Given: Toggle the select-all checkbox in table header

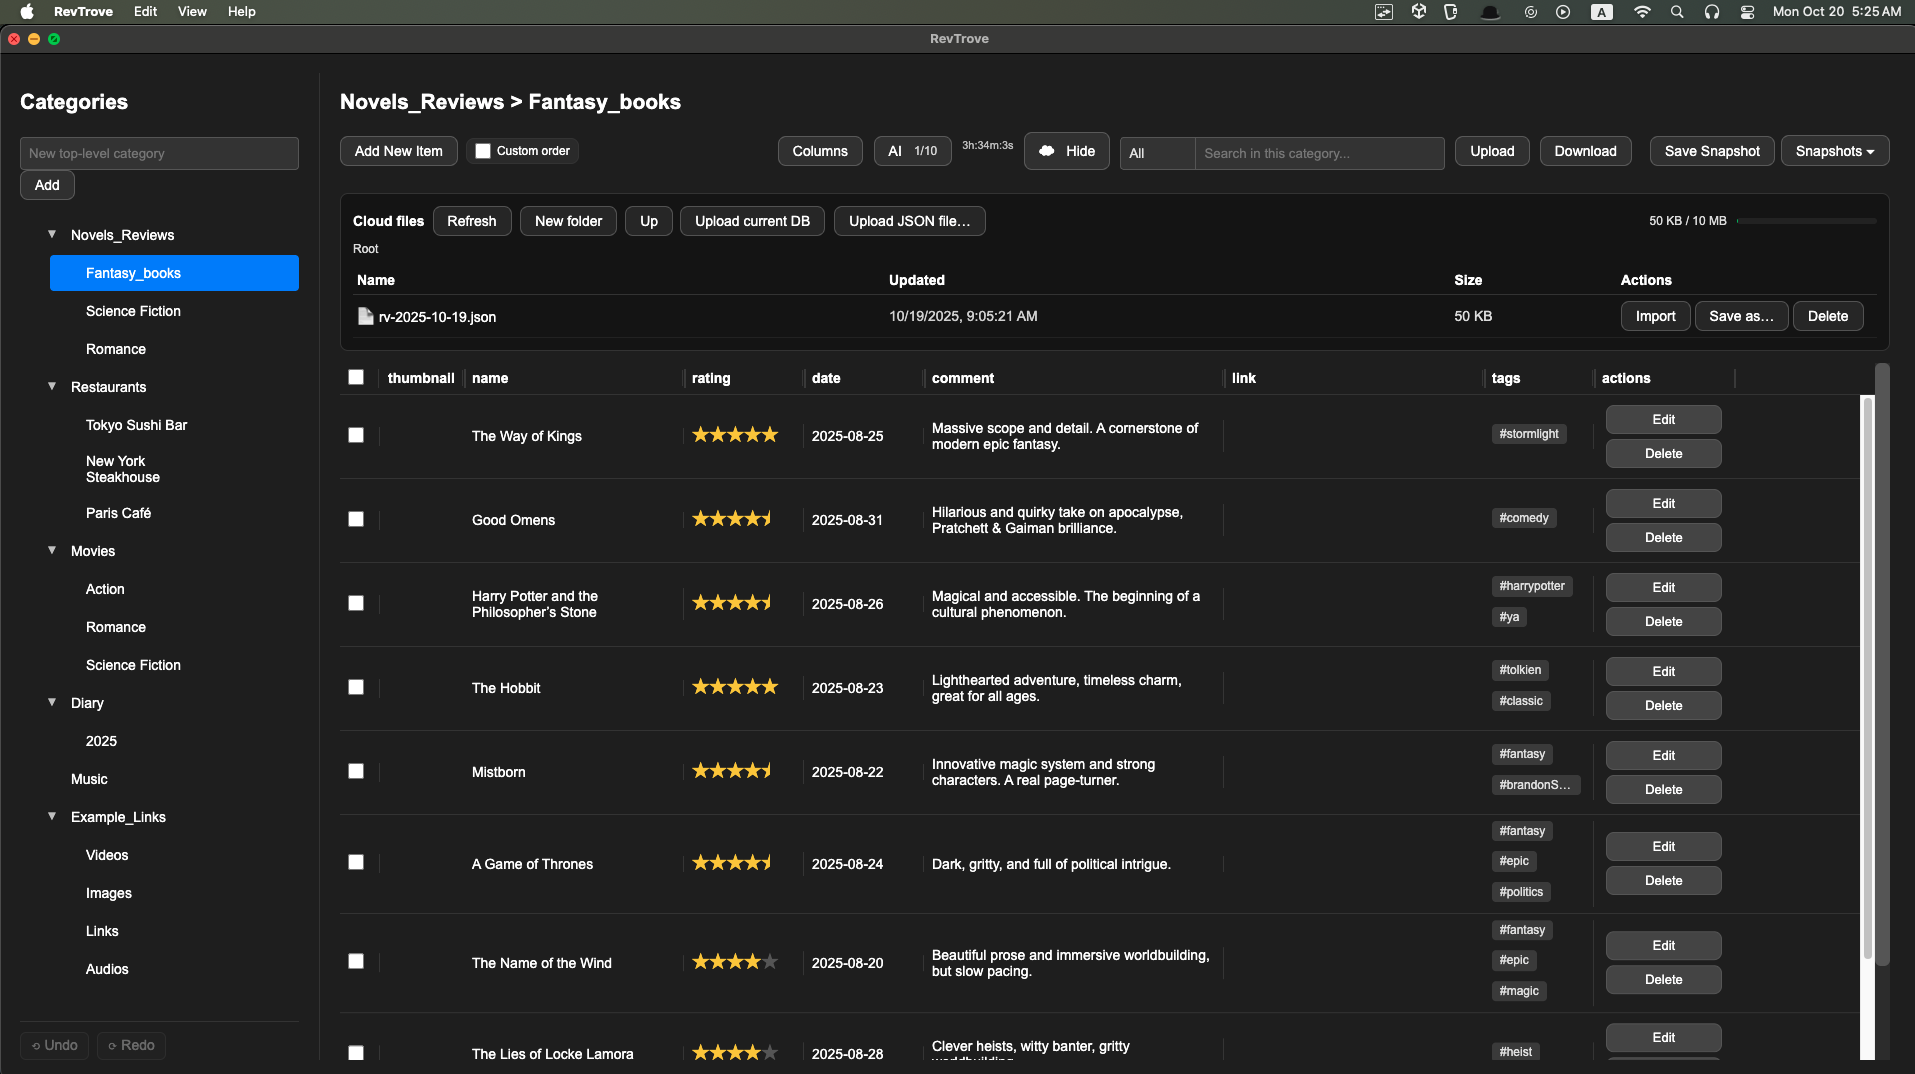Looking at the screenshot, I should pos(356,377).
